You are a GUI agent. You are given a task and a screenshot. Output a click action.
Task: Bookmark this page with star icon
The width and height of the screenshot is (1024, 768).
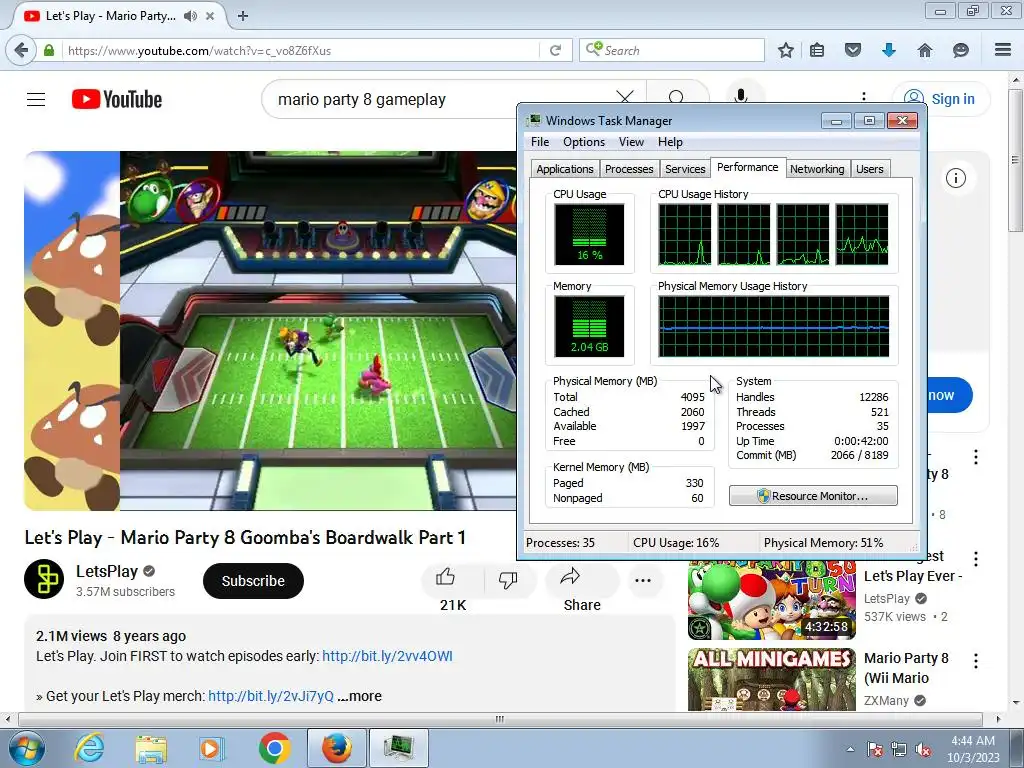coord(786,50)
